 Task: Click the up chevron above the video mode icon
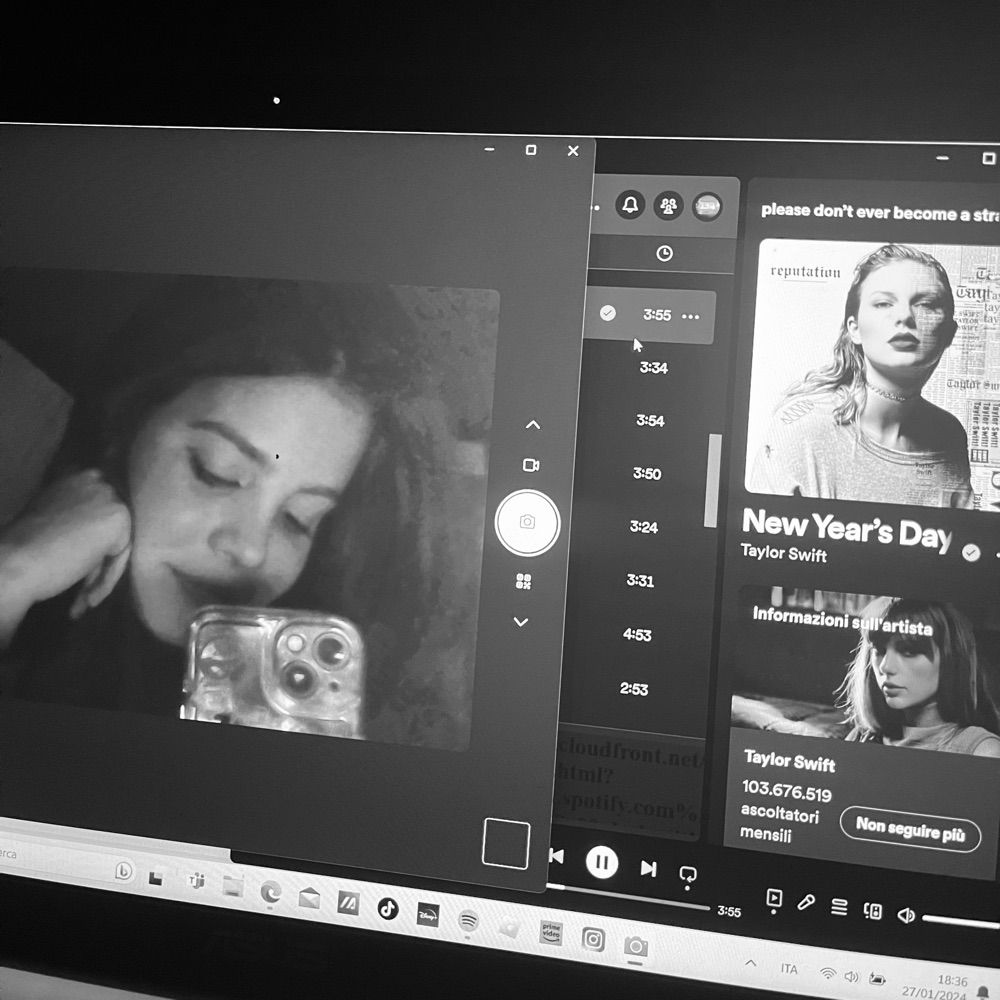pos(533,425)
